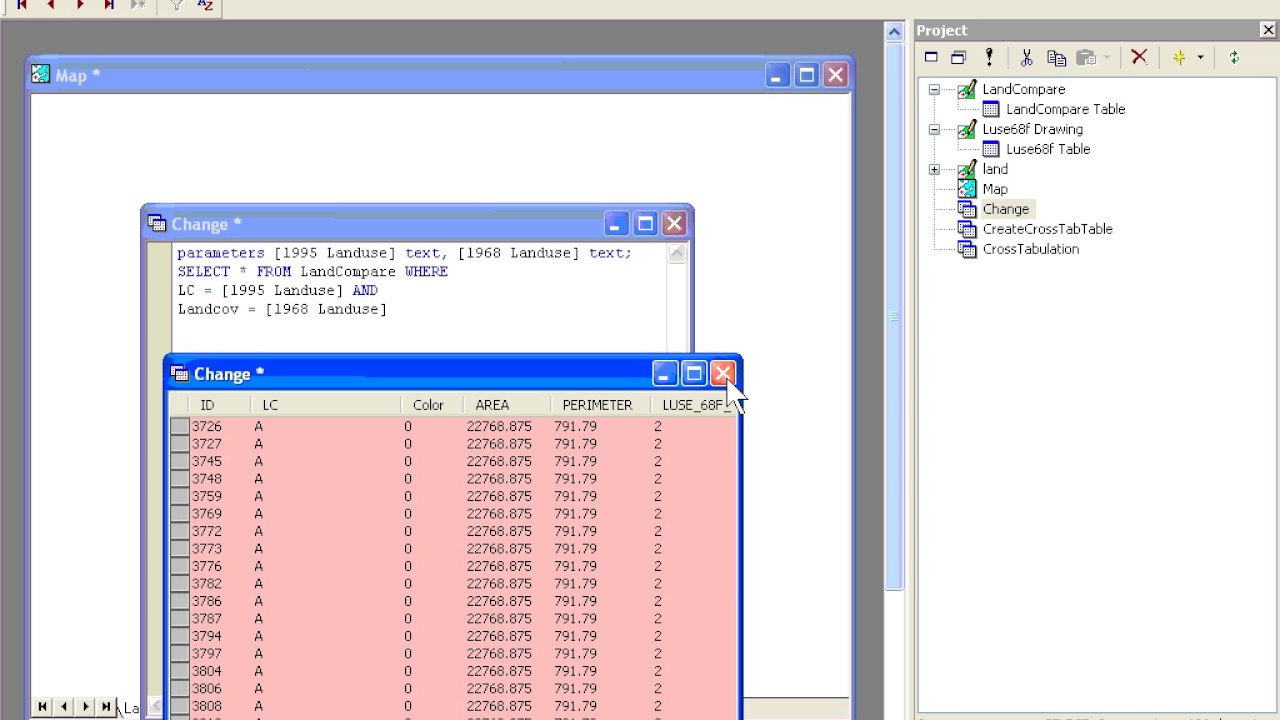Maximize the Change results table window
This screenshot has width=1280, height=720.
tap(693, 374)
